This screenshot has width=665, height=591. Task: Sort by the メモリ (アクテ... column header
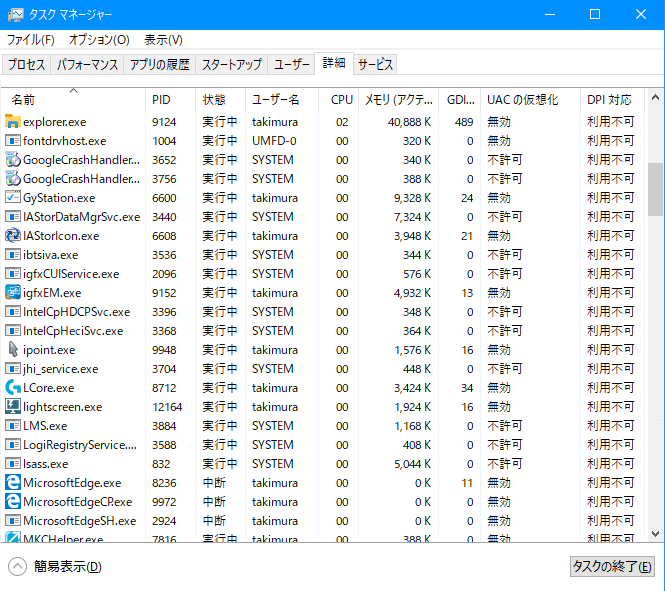point(399,100)
